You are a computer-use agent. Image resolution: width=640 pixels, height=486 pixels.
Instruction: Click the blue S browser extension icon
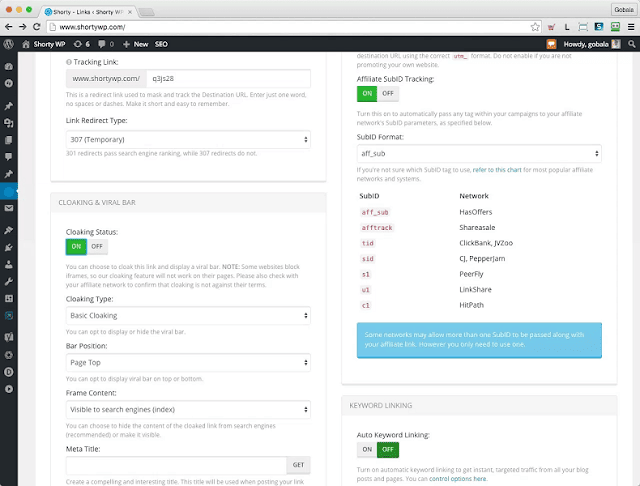(599, 27)
